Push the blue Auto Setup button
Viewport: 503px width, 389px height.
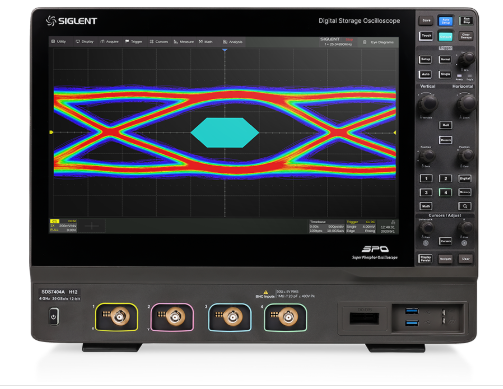(445, 21)
